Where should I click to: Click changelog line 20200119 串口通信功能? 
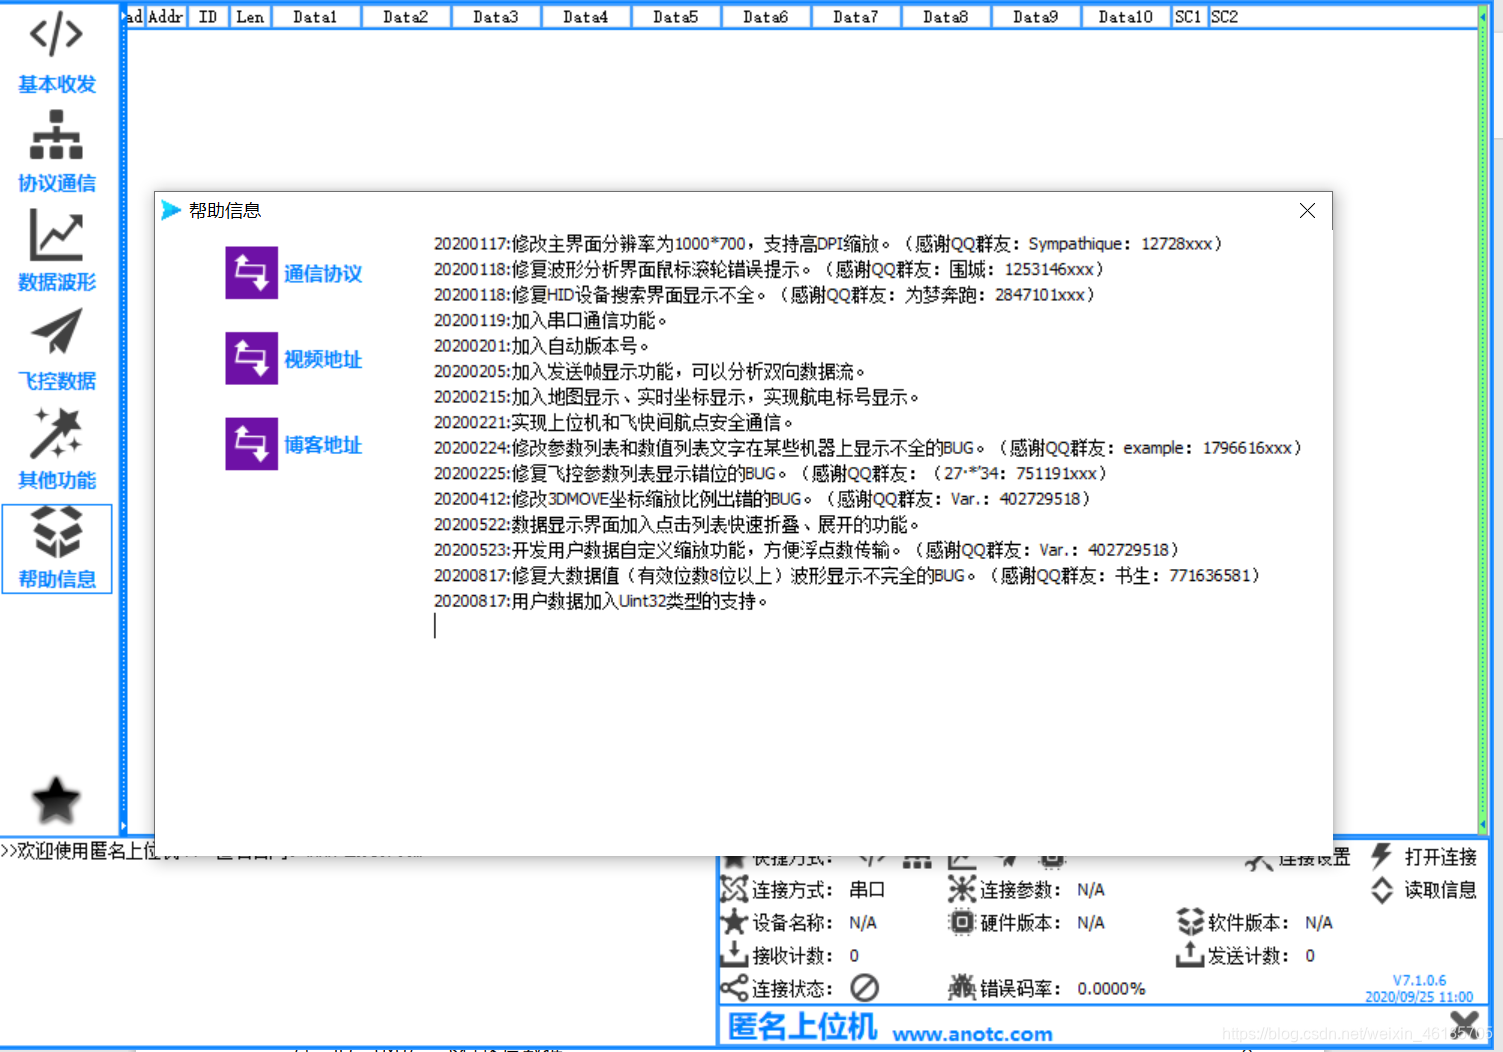(x=550, y=321)
